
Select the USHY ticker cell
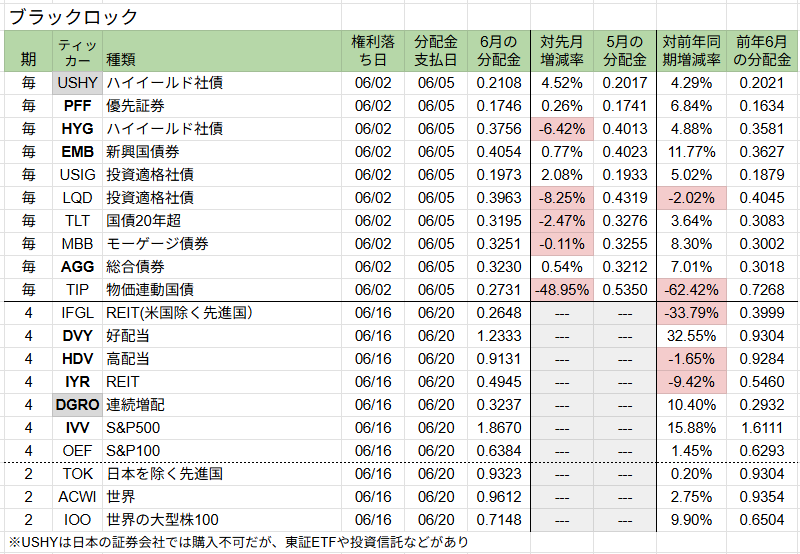click(77, 82)
